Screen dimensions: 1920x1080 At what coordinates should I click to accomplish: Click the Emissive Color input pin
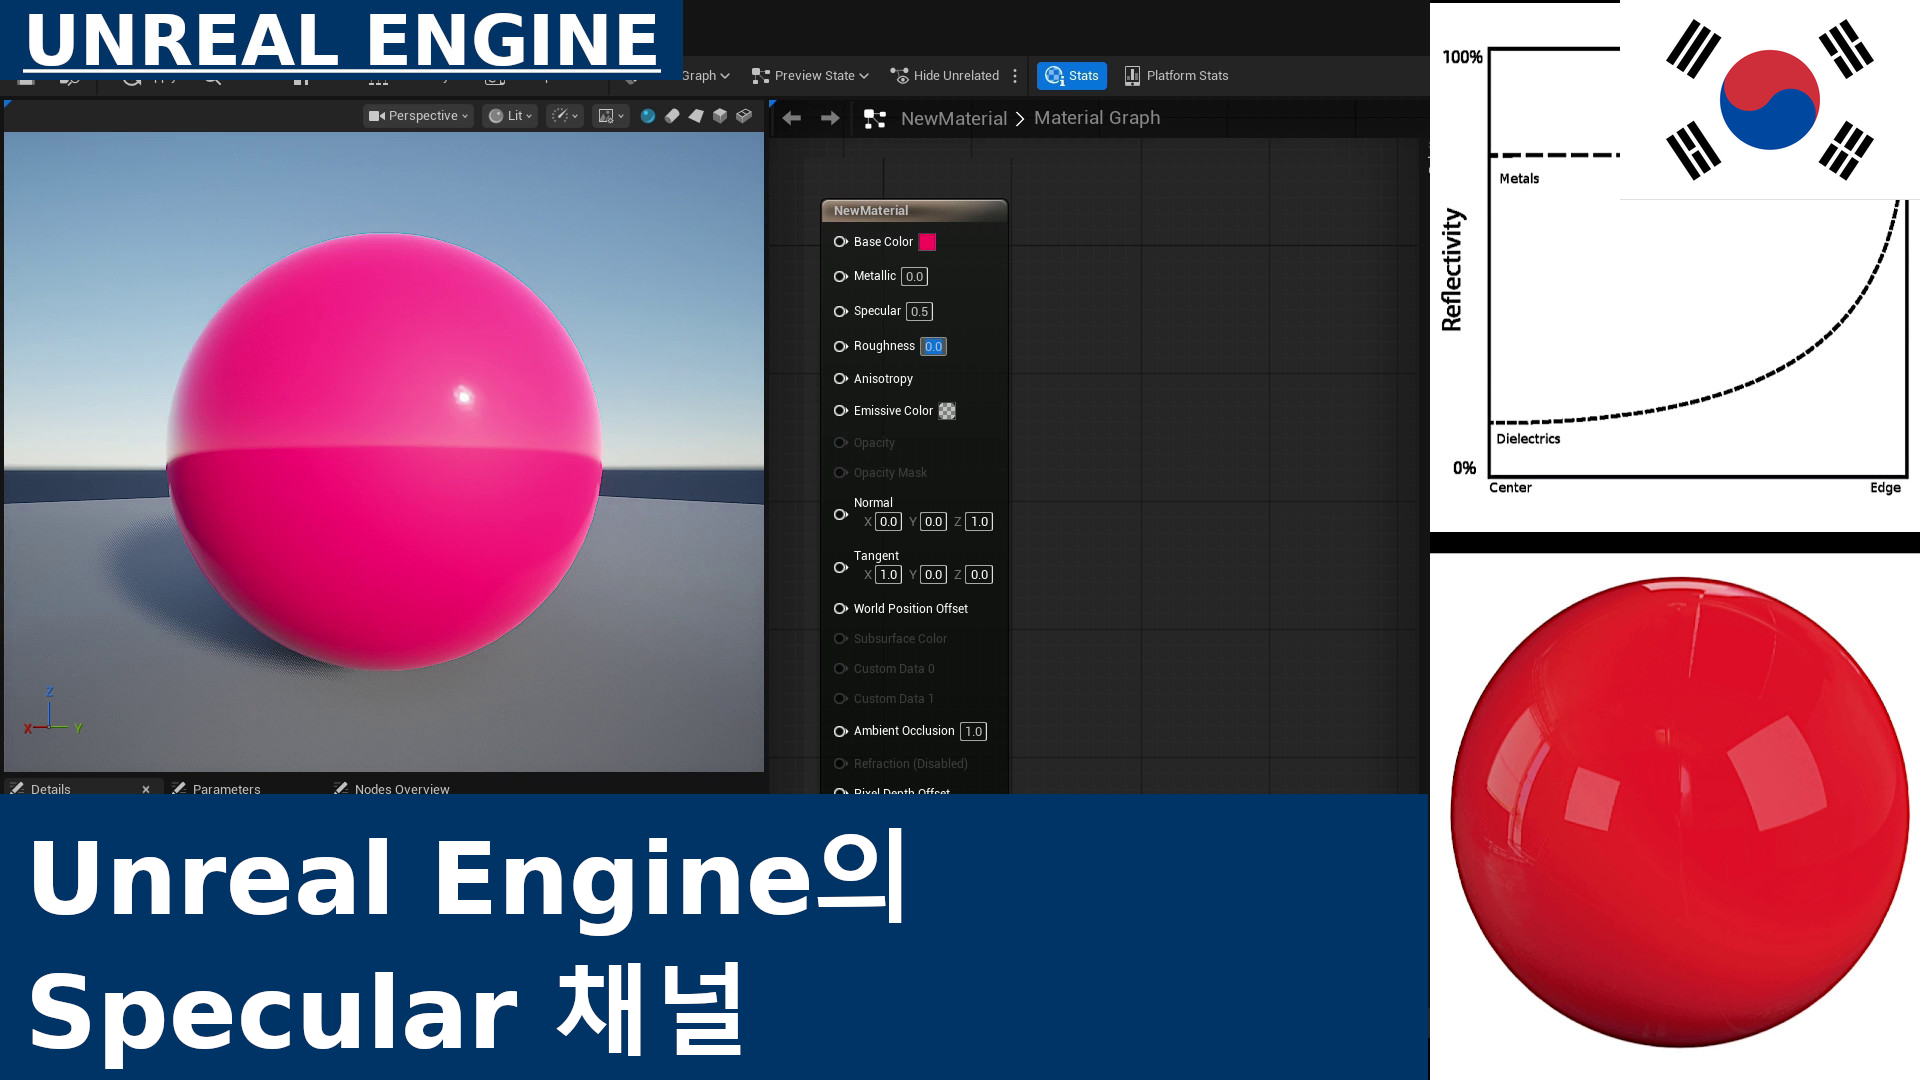coord(841,411)
